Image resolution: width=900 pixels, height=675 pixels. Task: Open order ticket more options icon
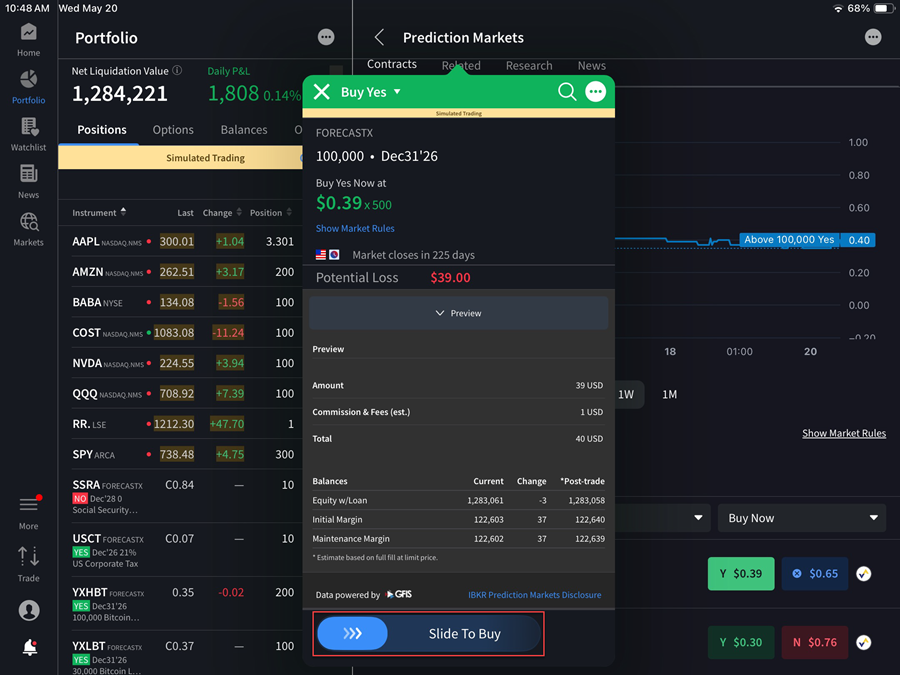595,92
